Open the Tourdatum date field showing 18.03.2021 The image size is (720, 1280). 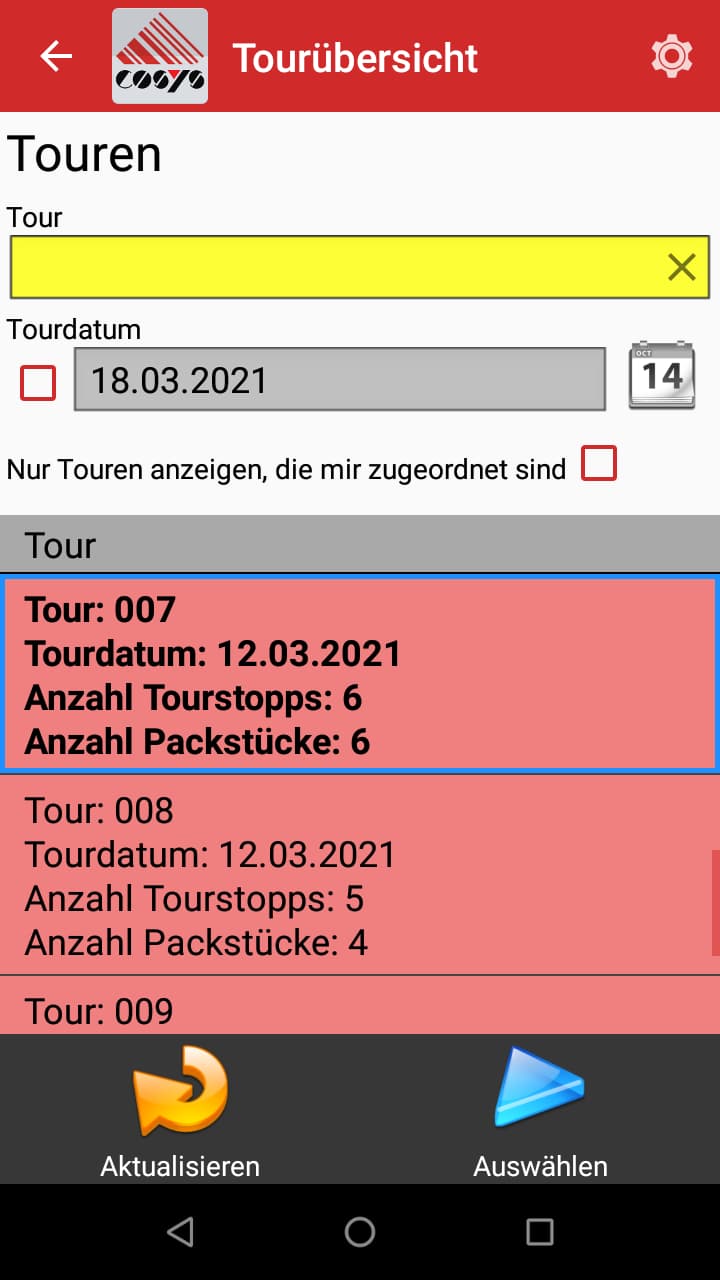[340, 380]
